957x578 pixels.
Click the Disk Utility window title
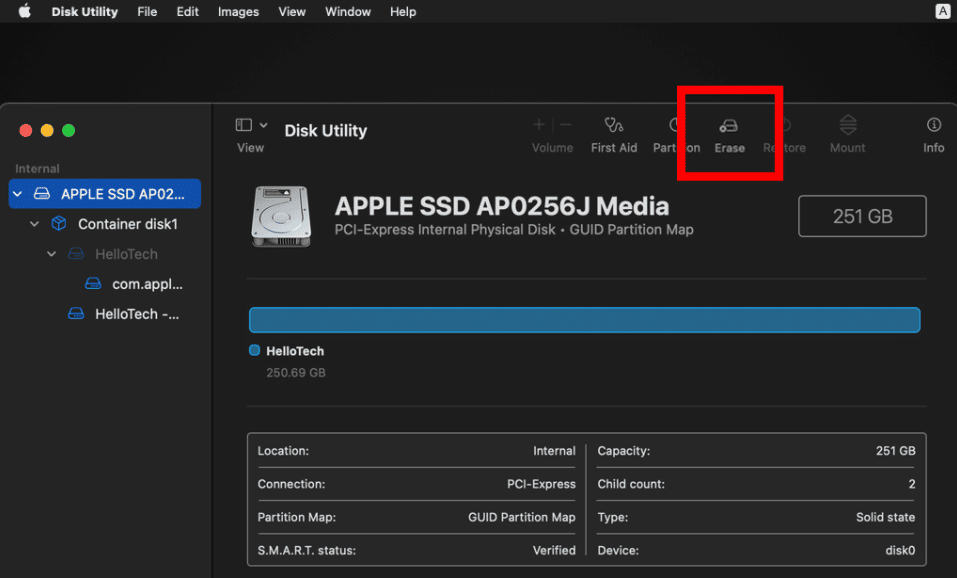click(326, 131)
